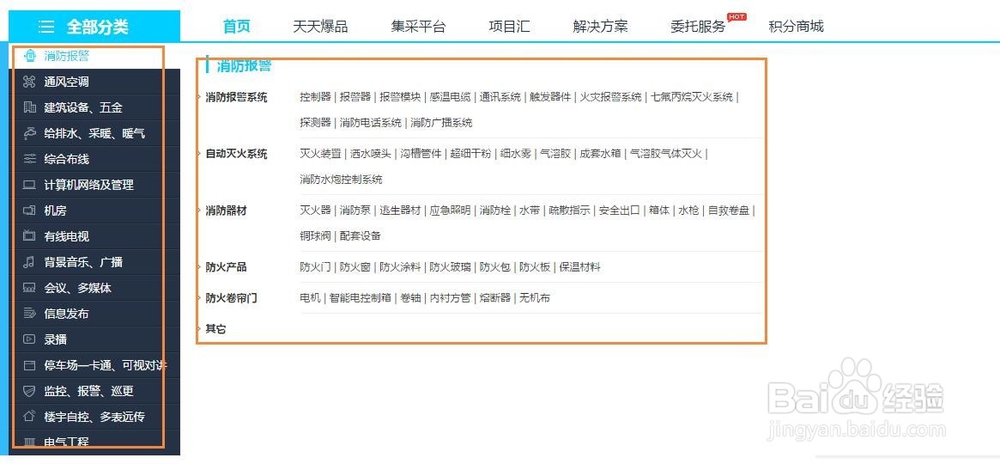
Task: Open the 灭火装置 link
Action: [321, 154]
